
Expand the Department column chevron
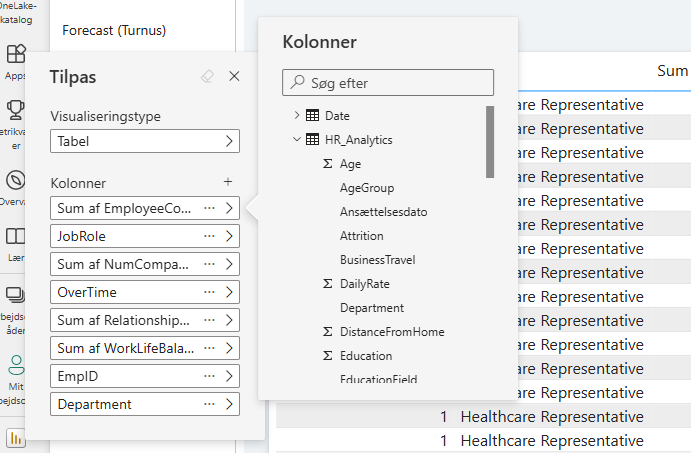point(229,405)
